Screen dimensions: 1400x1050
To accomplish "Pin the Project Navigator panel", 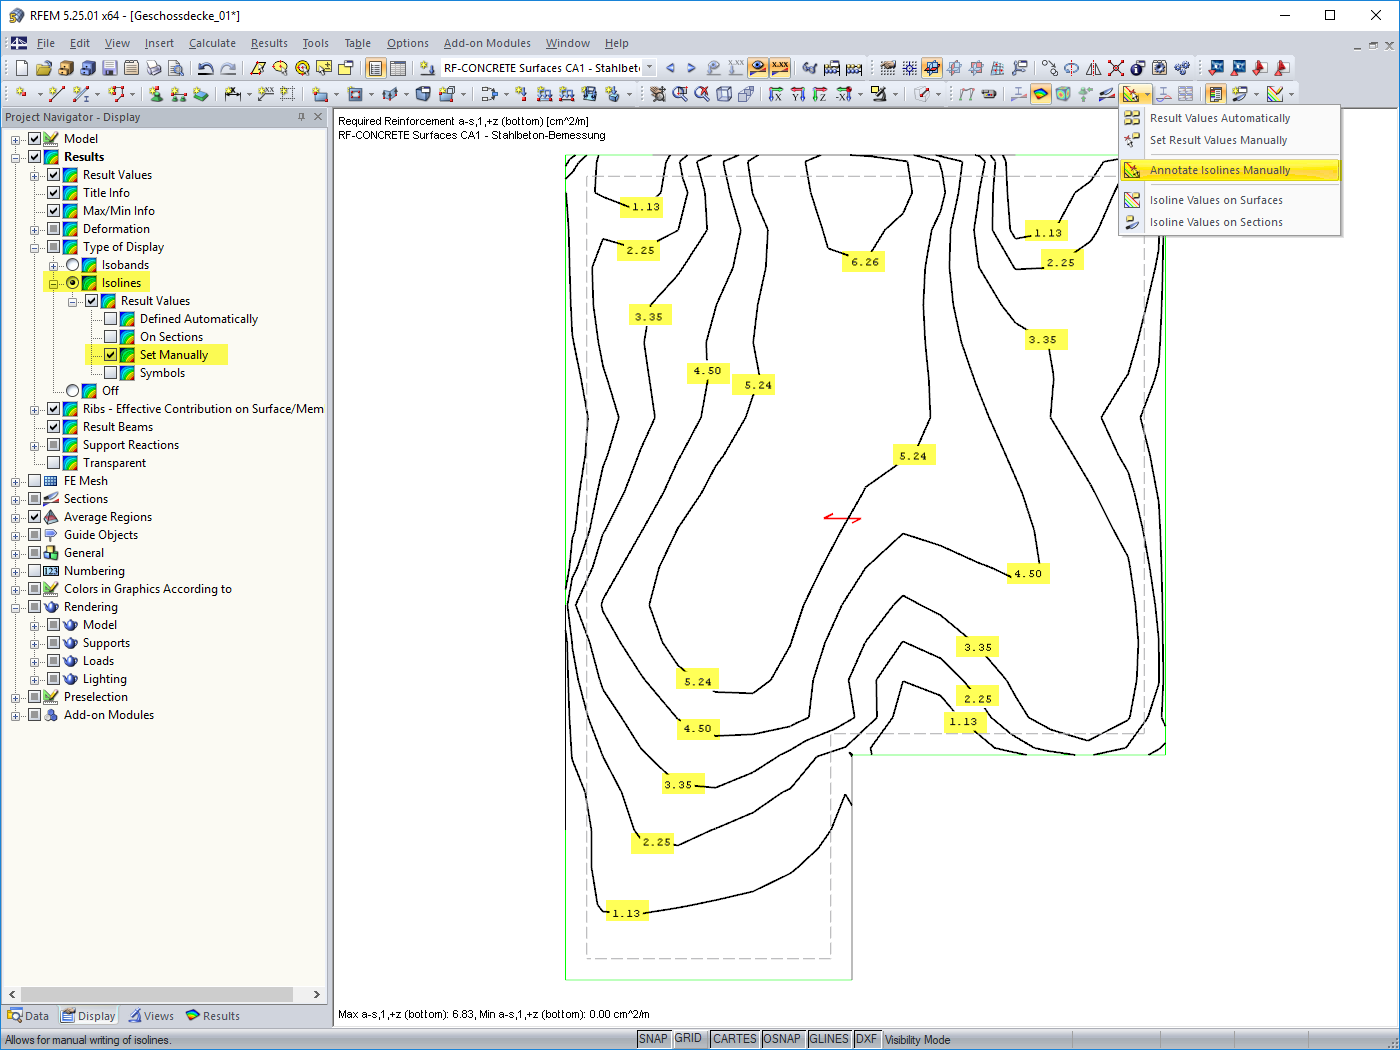I will coord(301,117).
